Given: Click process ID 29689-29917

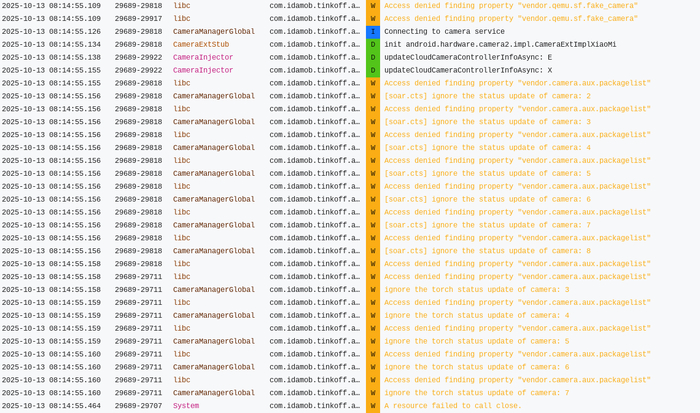Looking at the screenshot, I should (x=138, y=18).
